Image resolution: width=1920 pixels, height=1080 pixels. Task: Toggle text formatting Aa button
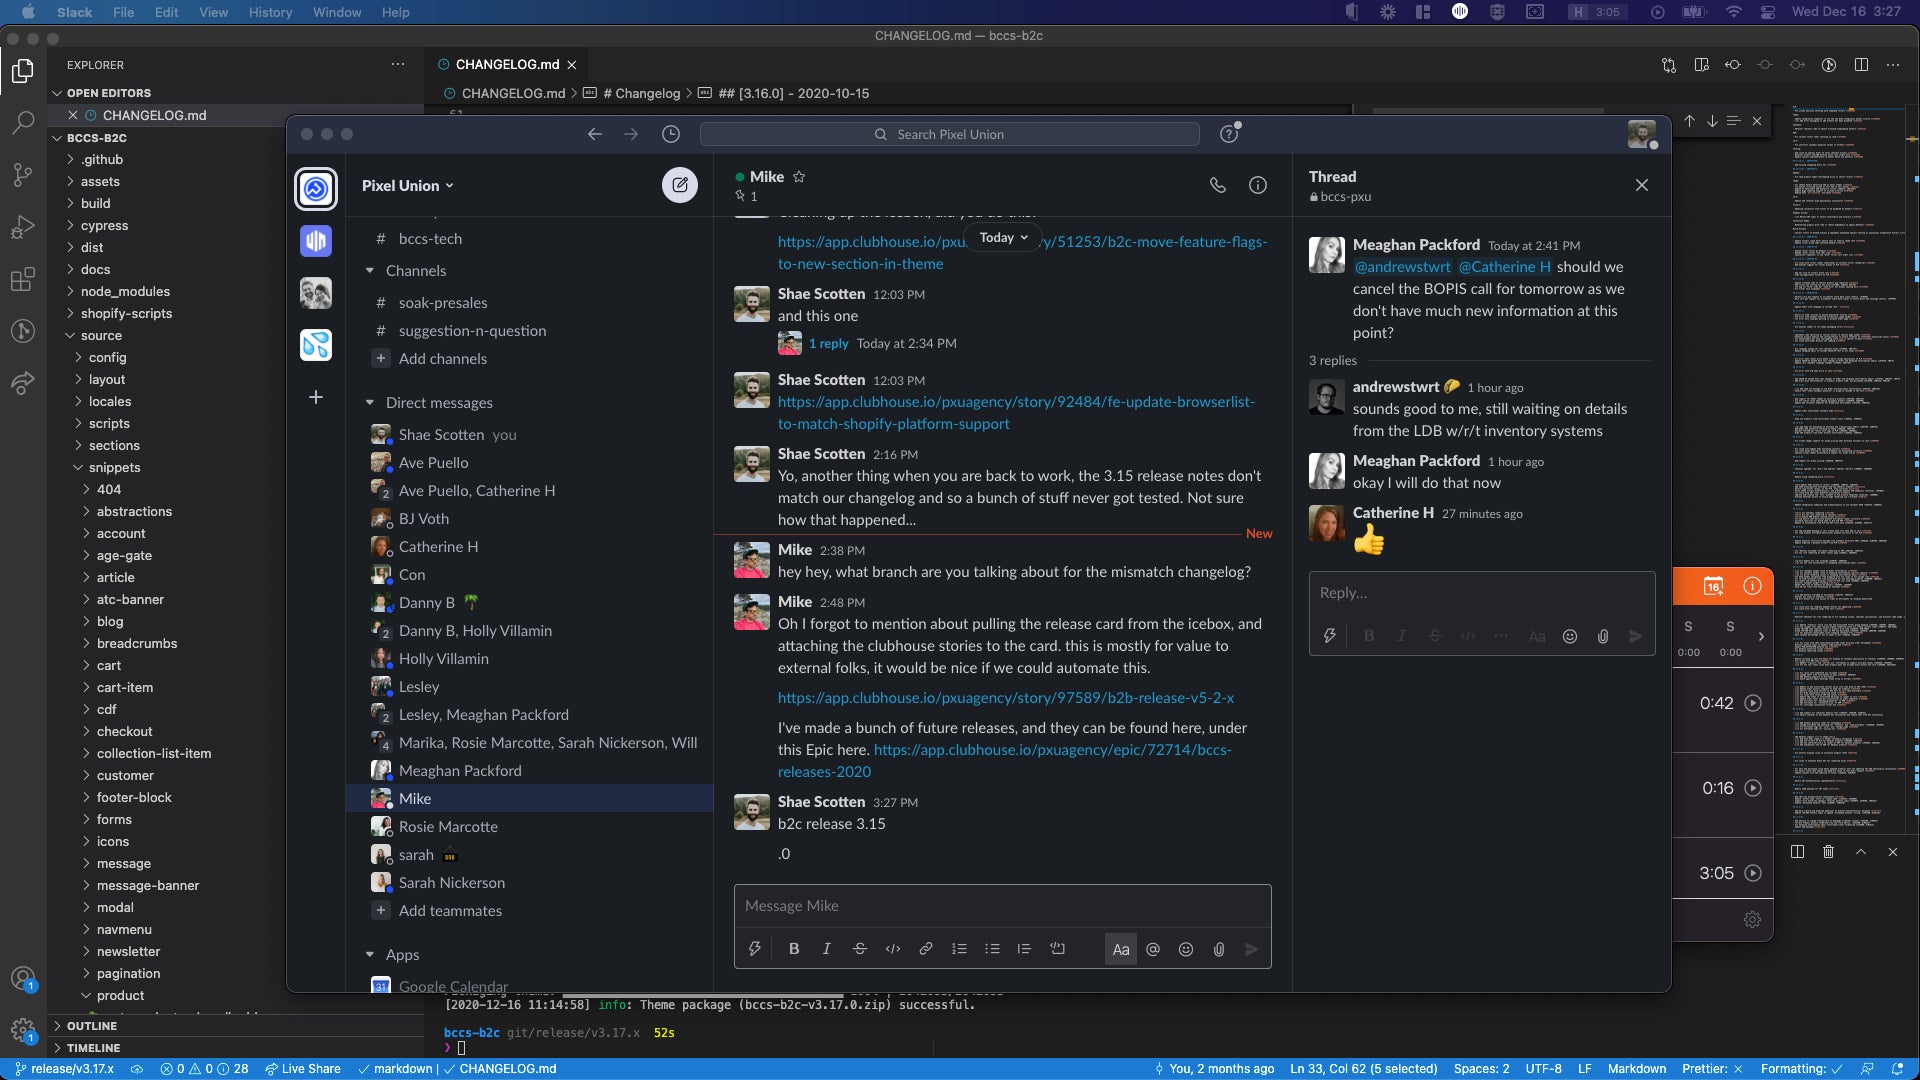tap(1121, 949)
